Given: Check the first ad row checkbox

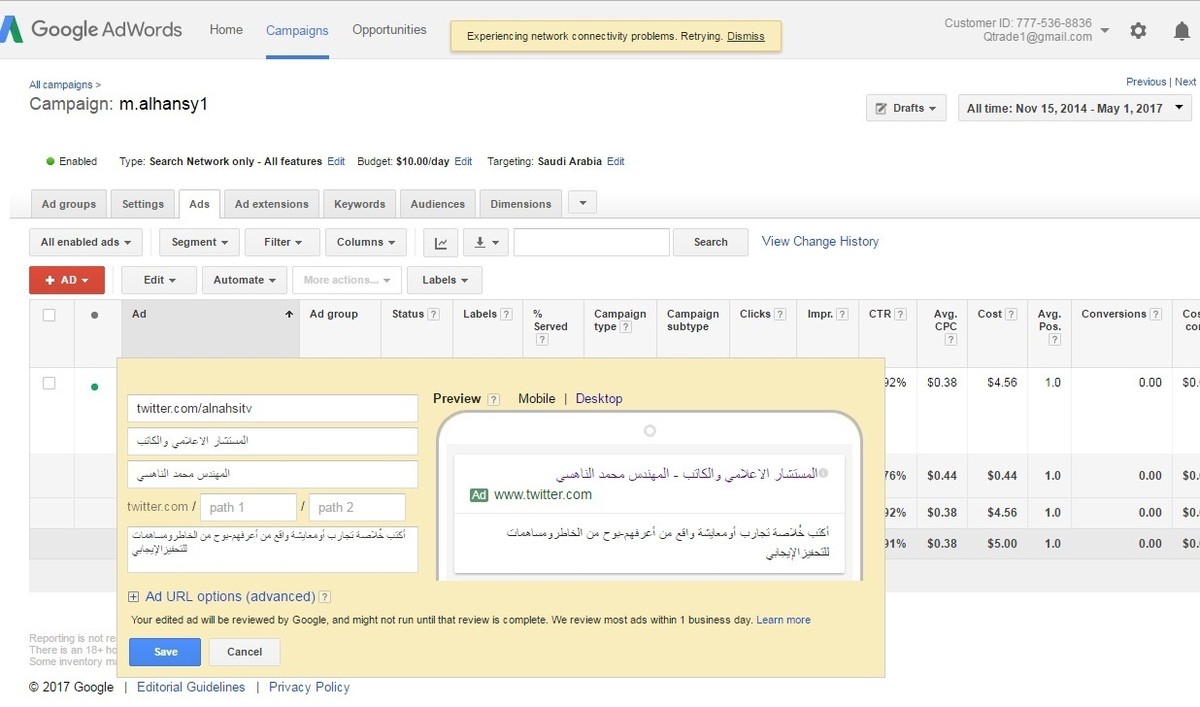Looking at the screenshot, I should click(49, 383).
